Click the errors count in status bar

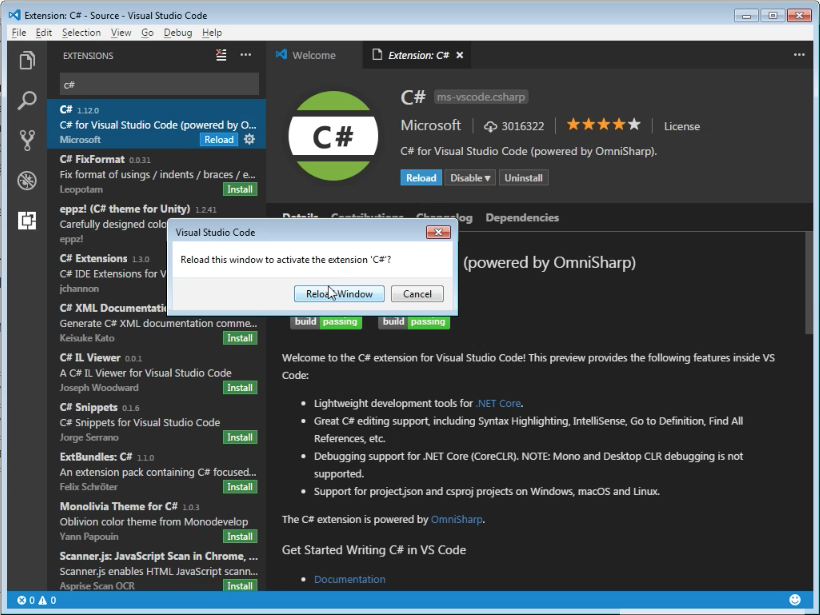[x=26, y=600]
